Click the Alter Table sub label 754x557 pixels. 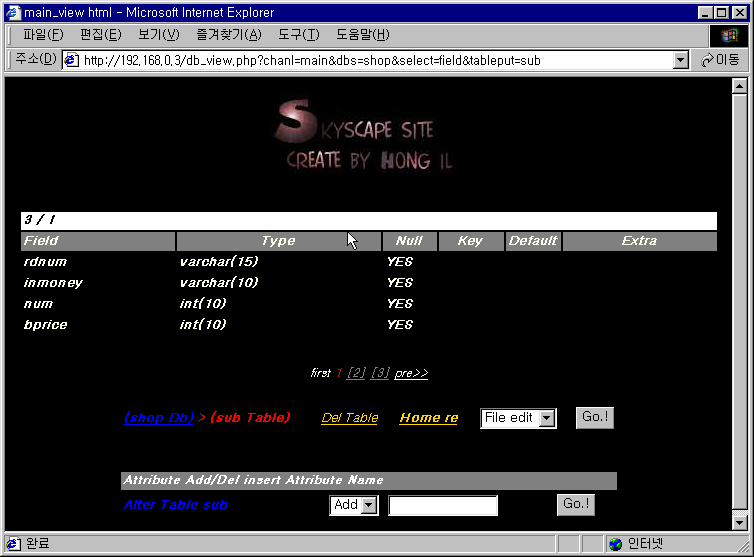pyautogui.click(x=176, y=505)
